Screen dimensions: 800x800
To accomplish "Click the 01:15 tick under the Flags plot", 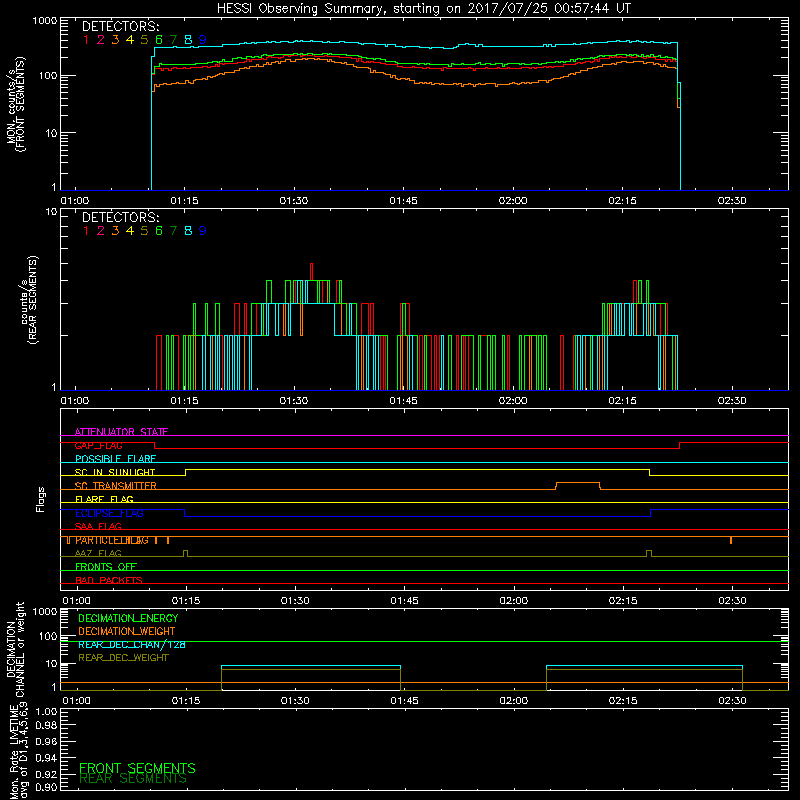I will (185, 601).
